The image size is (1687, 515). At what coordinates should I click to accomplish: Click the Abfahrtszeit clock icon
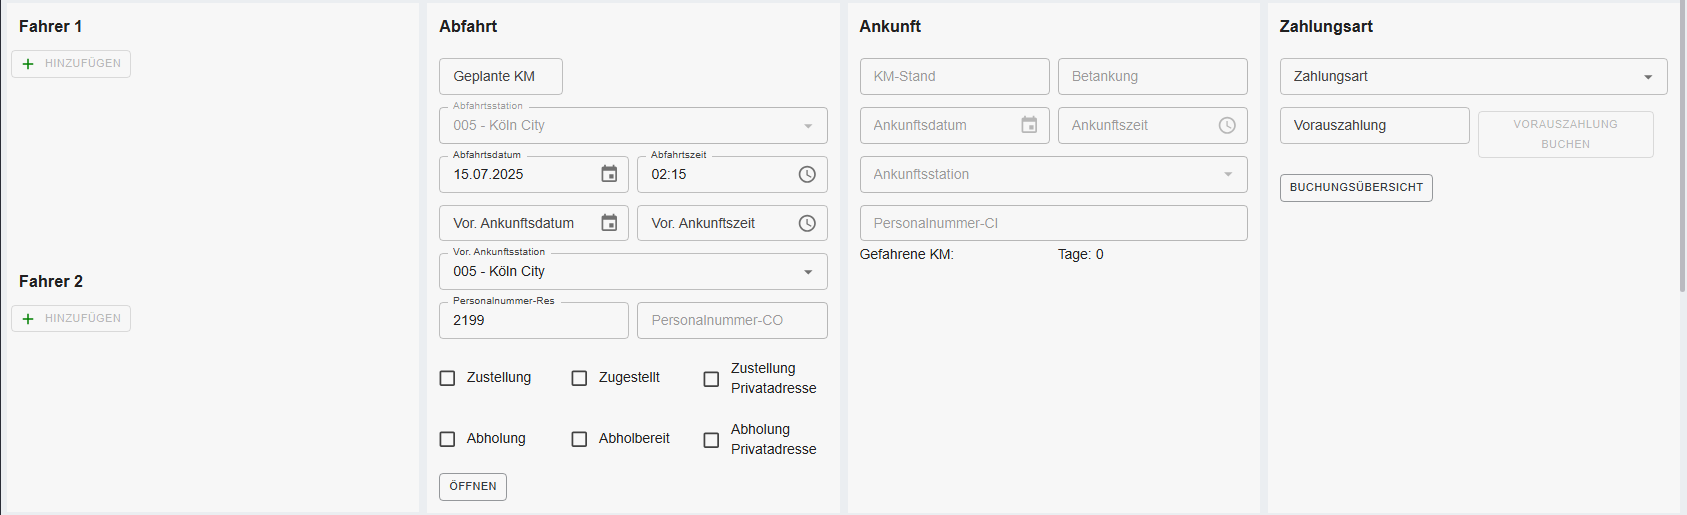[x=807, y=174]
